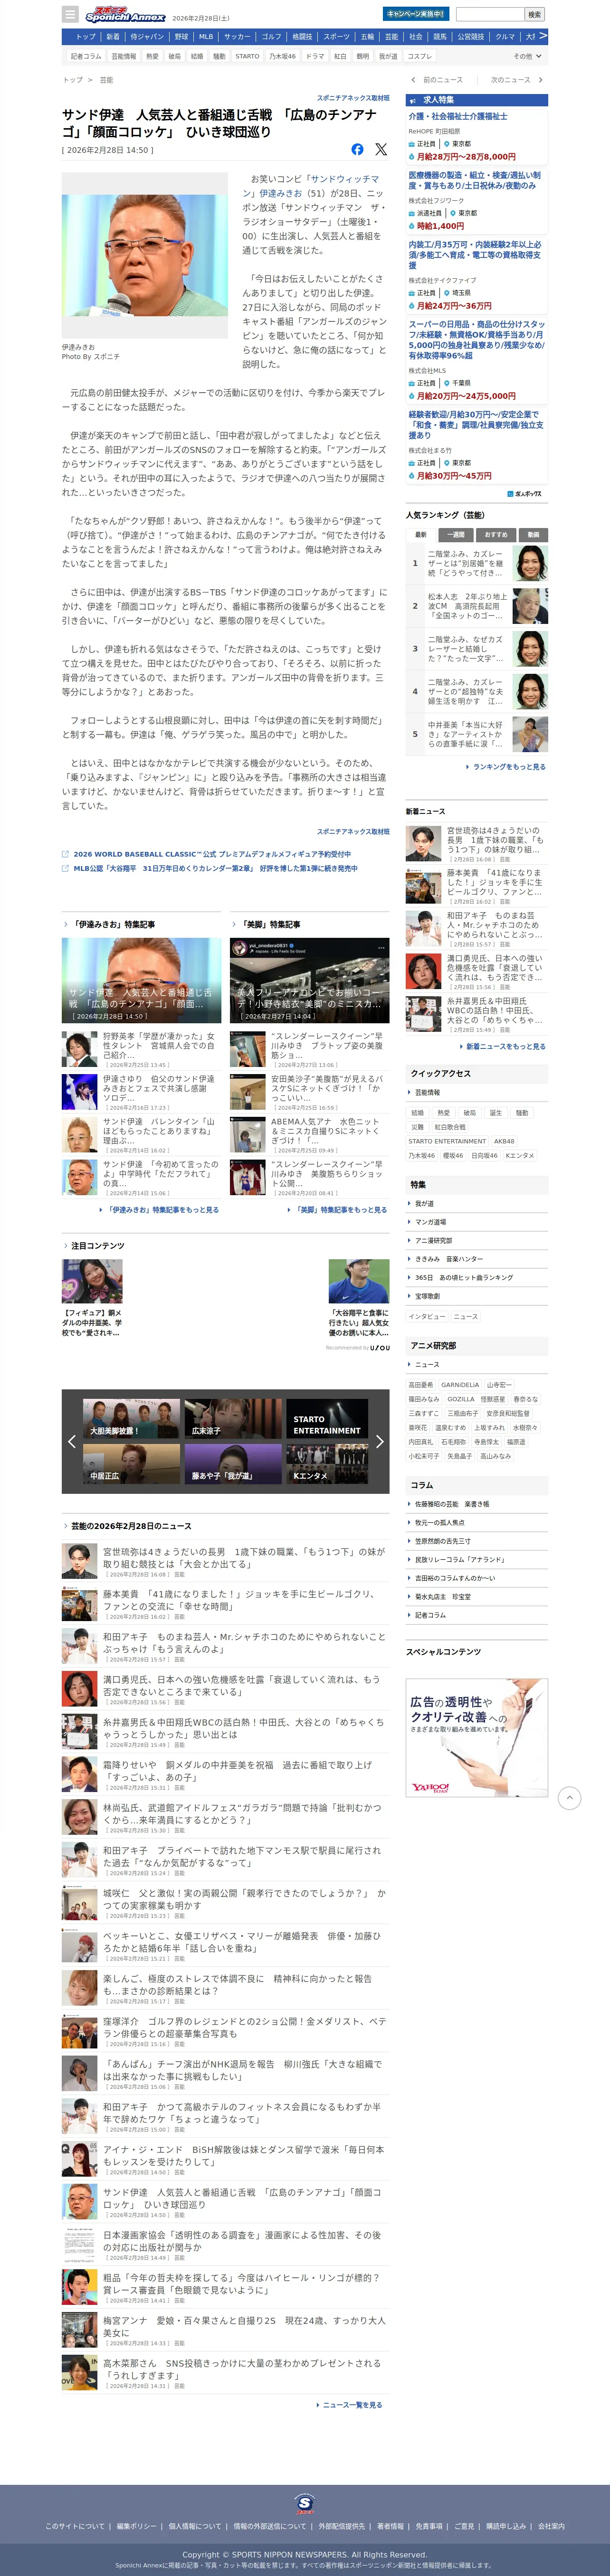Image resolution: width=610 pixels, height=2576 pixels.
Task: Click the header search input field
Action: pos(490,14)
